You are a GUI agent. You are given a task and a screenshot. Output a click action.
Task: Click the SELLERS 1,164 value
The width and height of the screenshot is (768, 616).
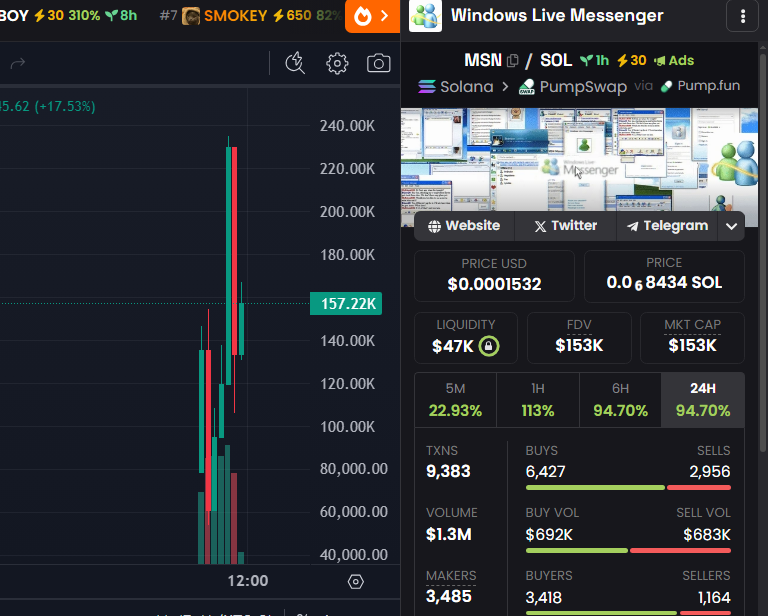pos(714,597)
